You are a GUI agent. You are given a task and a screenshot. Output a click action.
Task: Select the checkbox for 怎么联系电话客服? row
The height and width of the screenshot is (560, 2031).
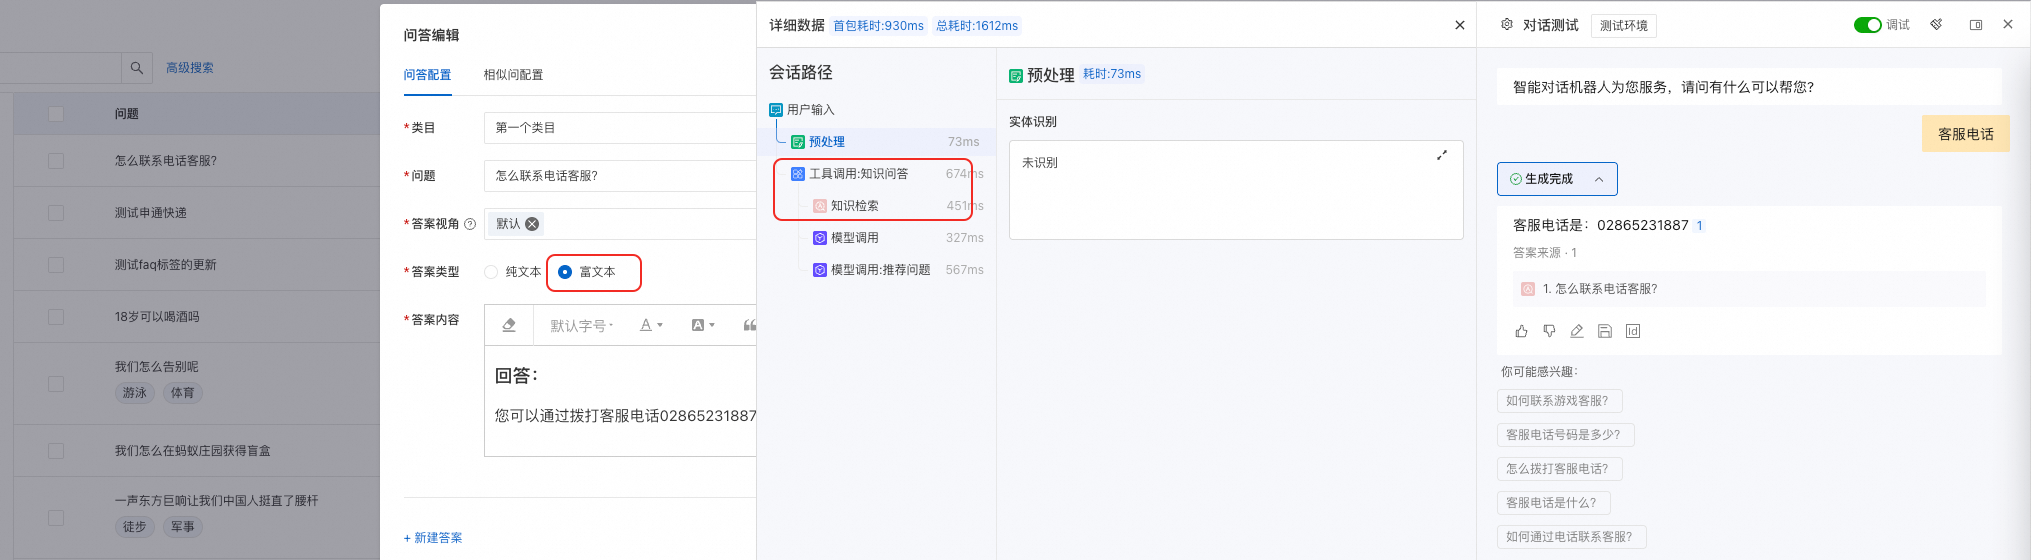point(56,161)
